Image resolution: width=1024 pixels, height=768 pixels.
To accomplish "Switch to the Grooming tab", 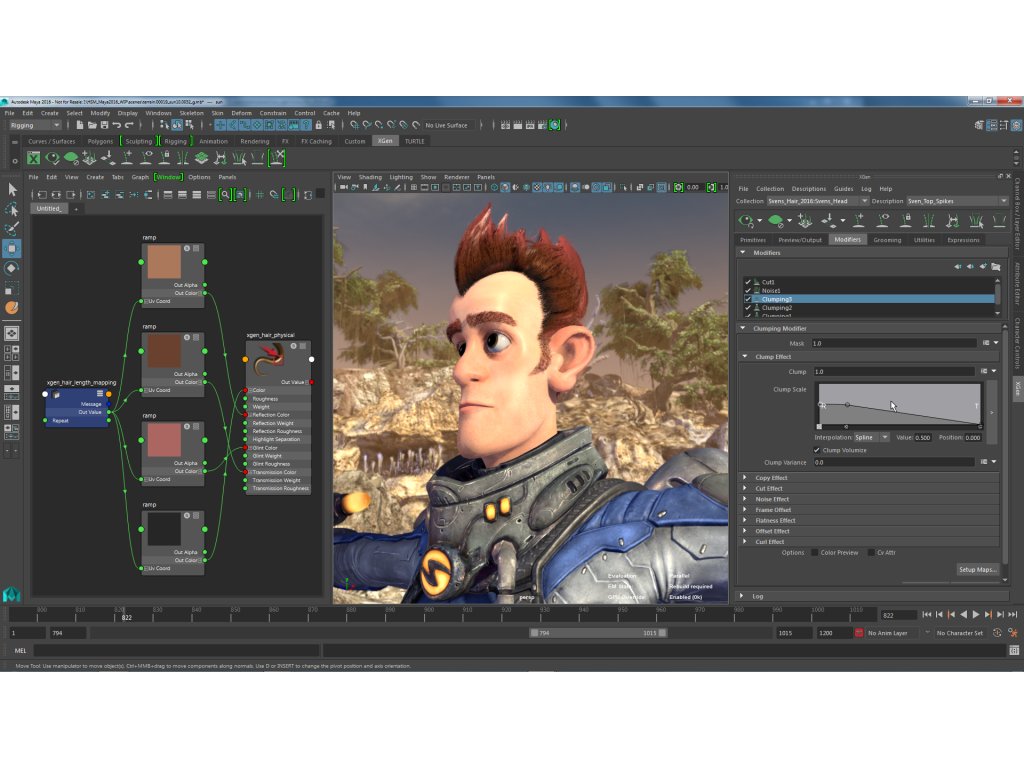I will coord(886,240).
